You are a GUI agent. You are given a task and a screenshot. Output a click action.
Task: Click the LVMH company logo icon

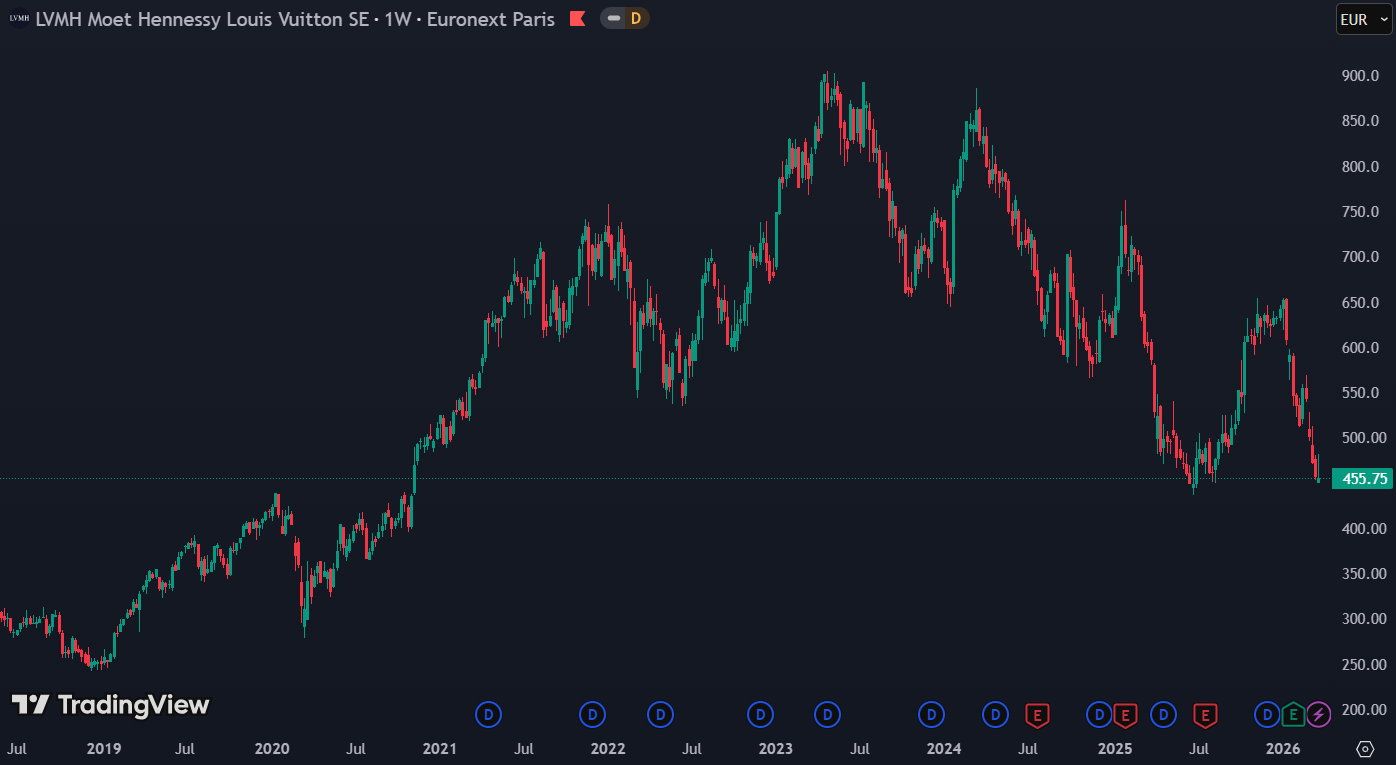point(19,18)
